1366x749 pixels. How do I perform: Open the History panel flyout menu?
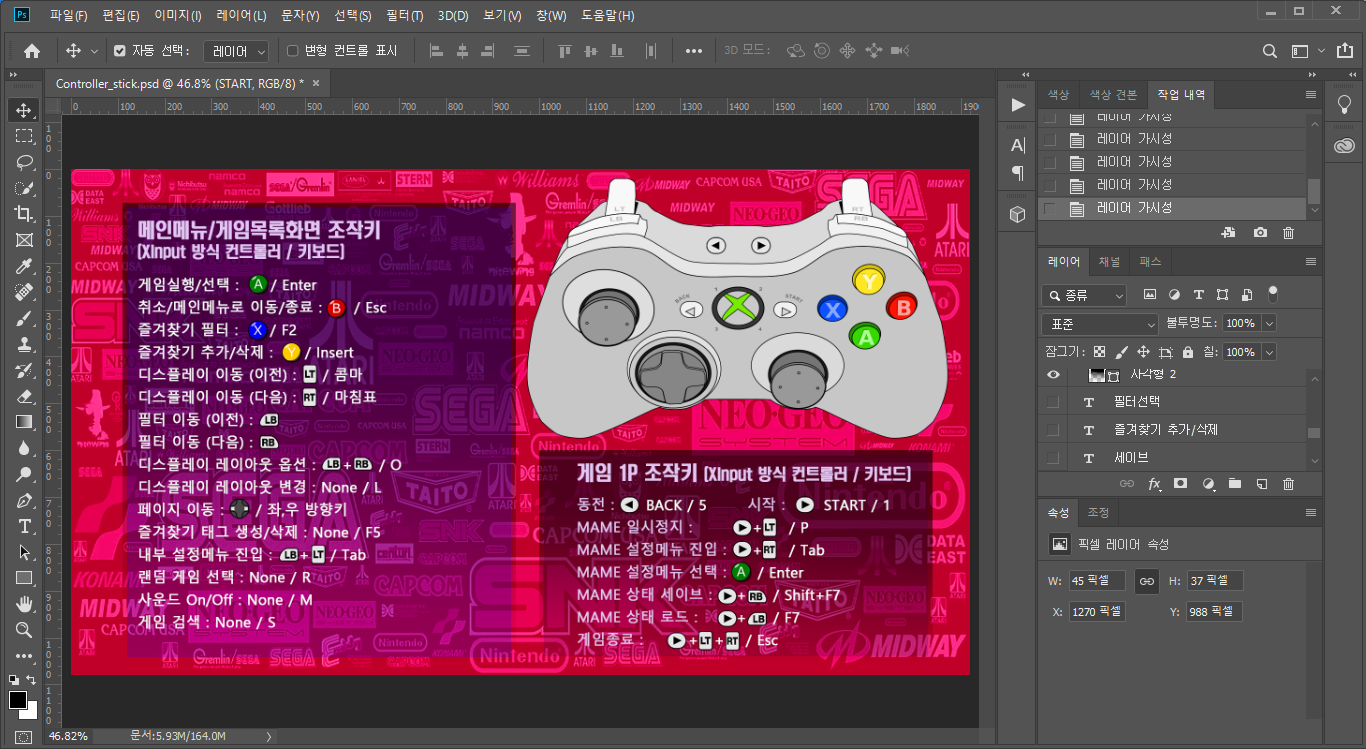(1311, 95)
